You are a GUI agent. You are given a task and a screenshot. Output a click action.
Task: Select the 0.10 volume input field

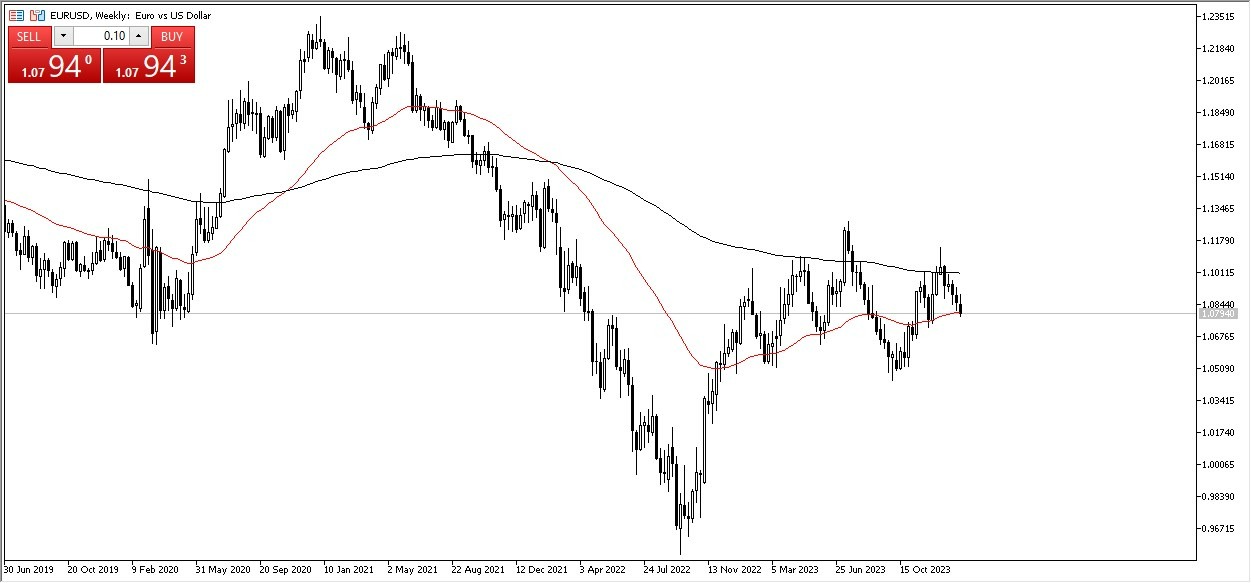[x=100, y=36]
